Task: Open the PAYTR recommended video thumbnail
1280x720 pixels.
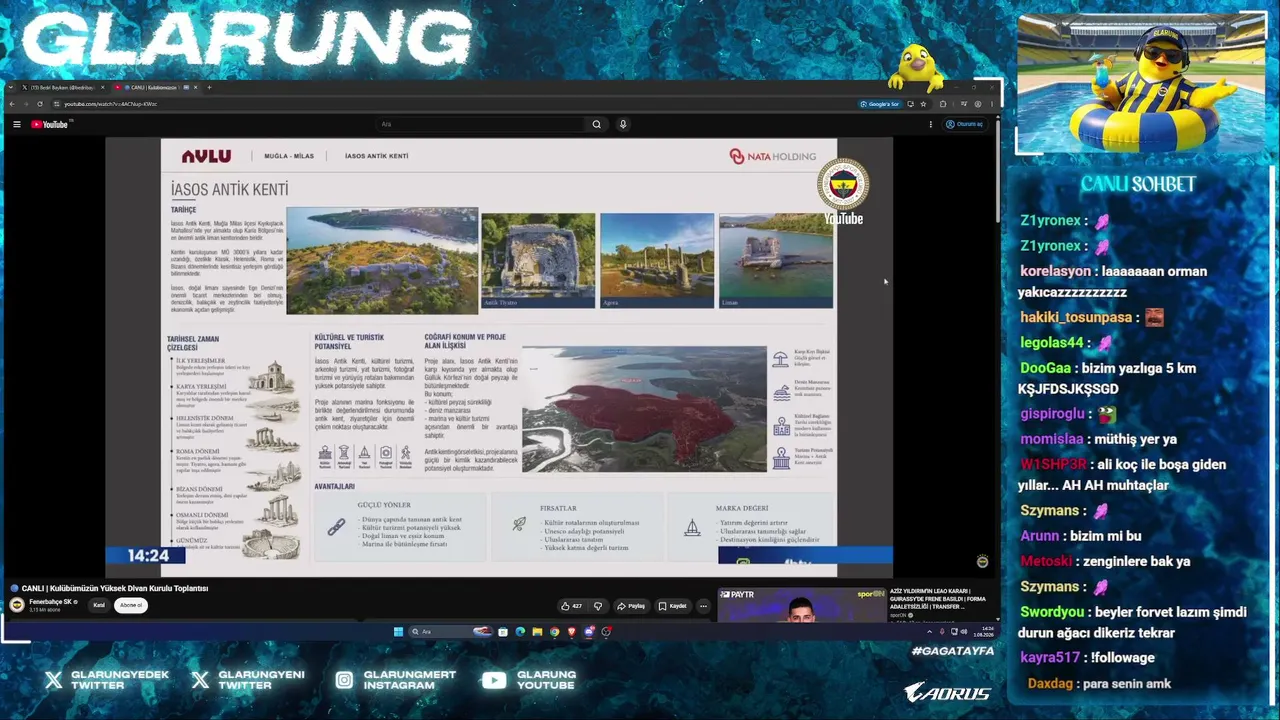Action: [x=802, y=605]
